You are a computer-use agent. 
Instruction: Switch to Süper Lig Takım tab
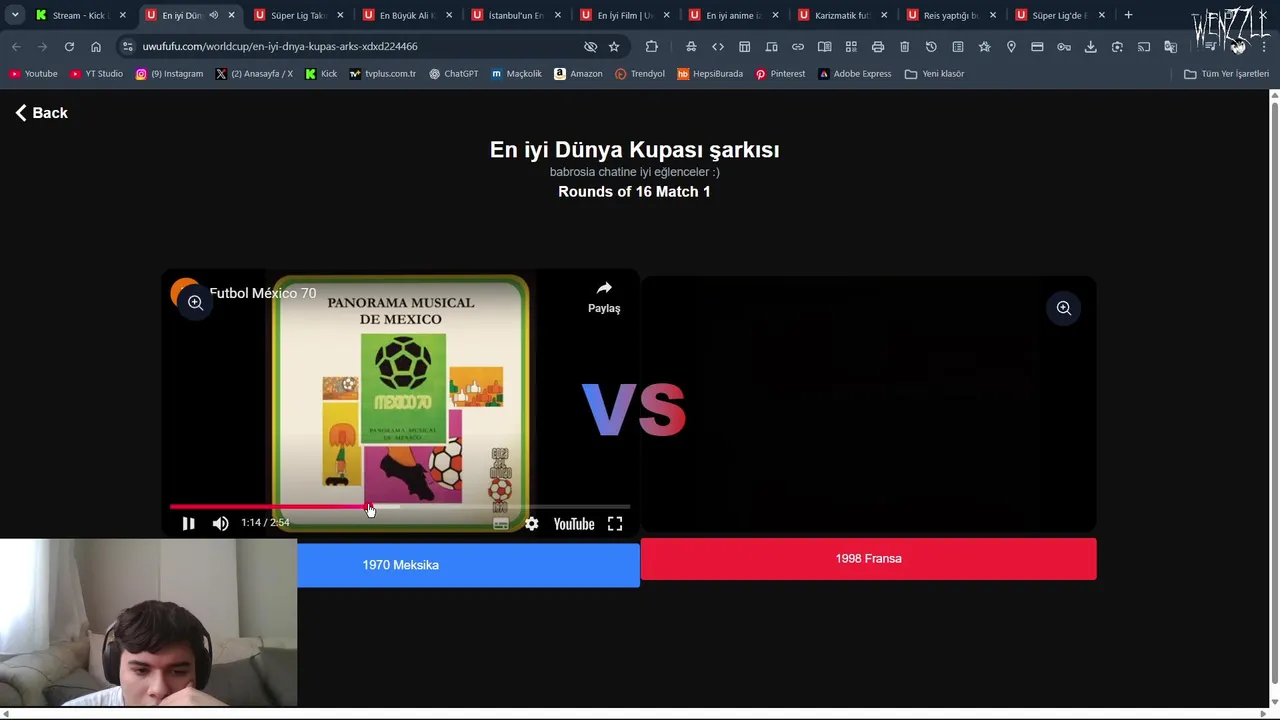point(298,15)
